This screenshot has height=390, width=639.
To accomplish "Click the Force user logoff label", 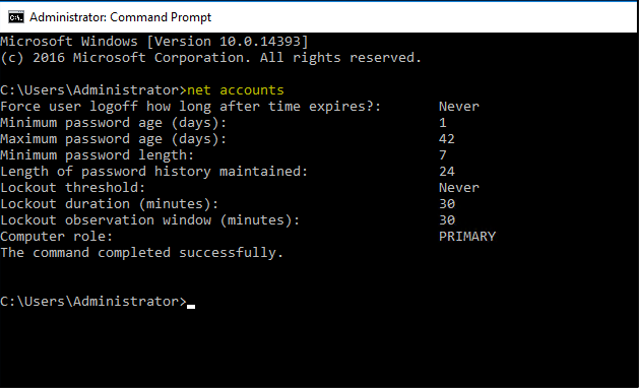I will pos(190,107).
